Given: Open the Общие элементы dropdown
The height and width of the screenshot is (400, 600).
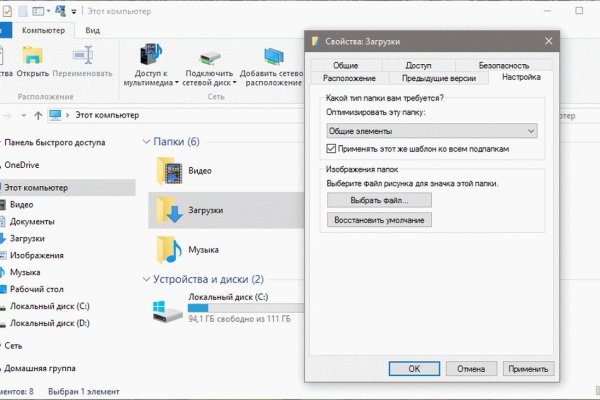Looking at the screenshot, I should pyautogui.click(x=432, y=130).
